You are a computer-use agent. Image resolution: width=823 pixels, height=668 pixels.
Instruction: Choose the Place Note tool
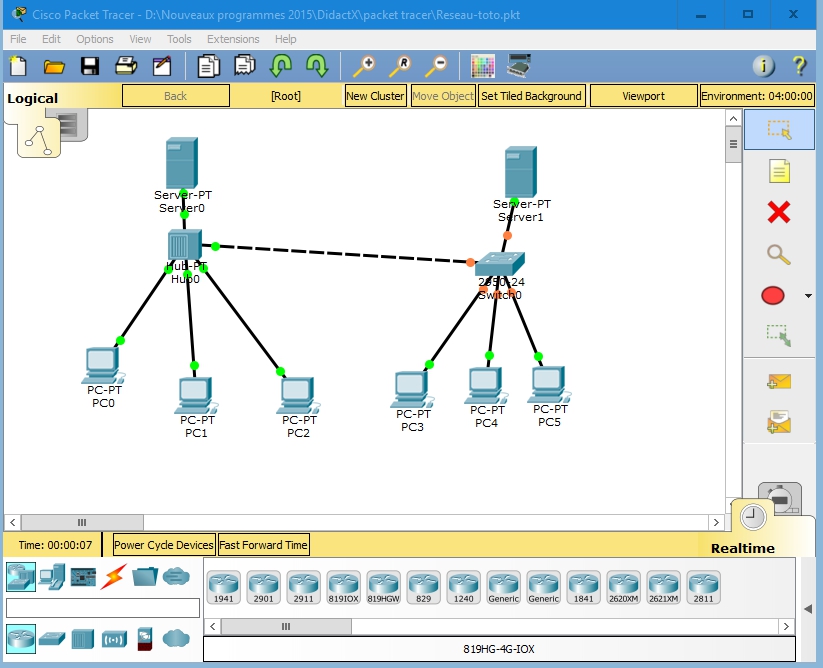pyautogui.click(x=779, y=171)
